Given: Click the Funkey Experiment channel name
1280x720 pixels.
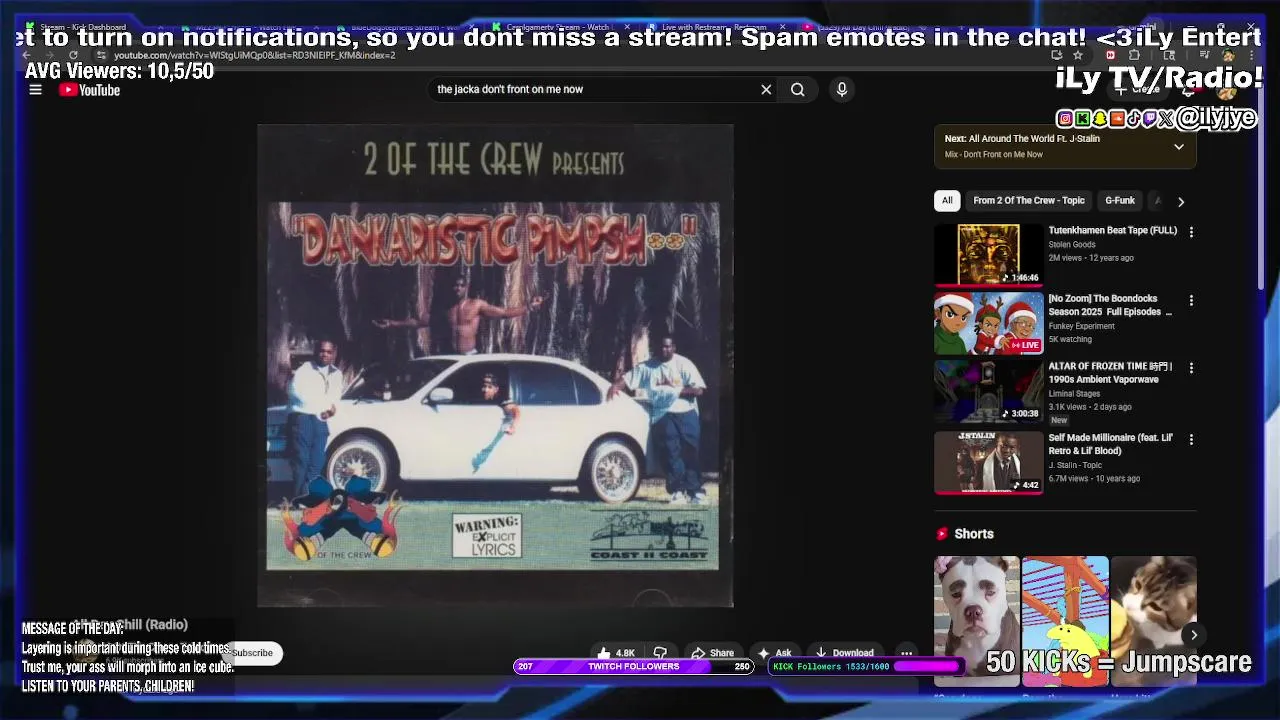Looking at the screenshot, I should click(1081, 326).
